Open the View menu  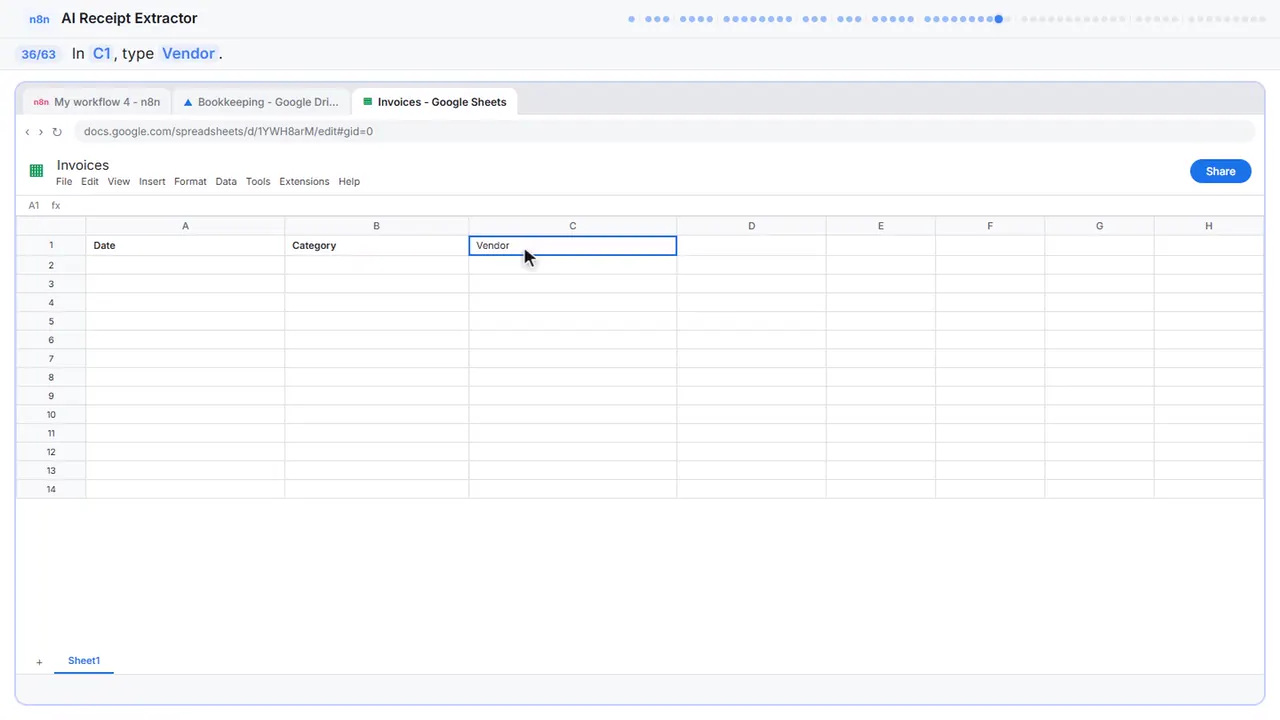coord(119,182)
